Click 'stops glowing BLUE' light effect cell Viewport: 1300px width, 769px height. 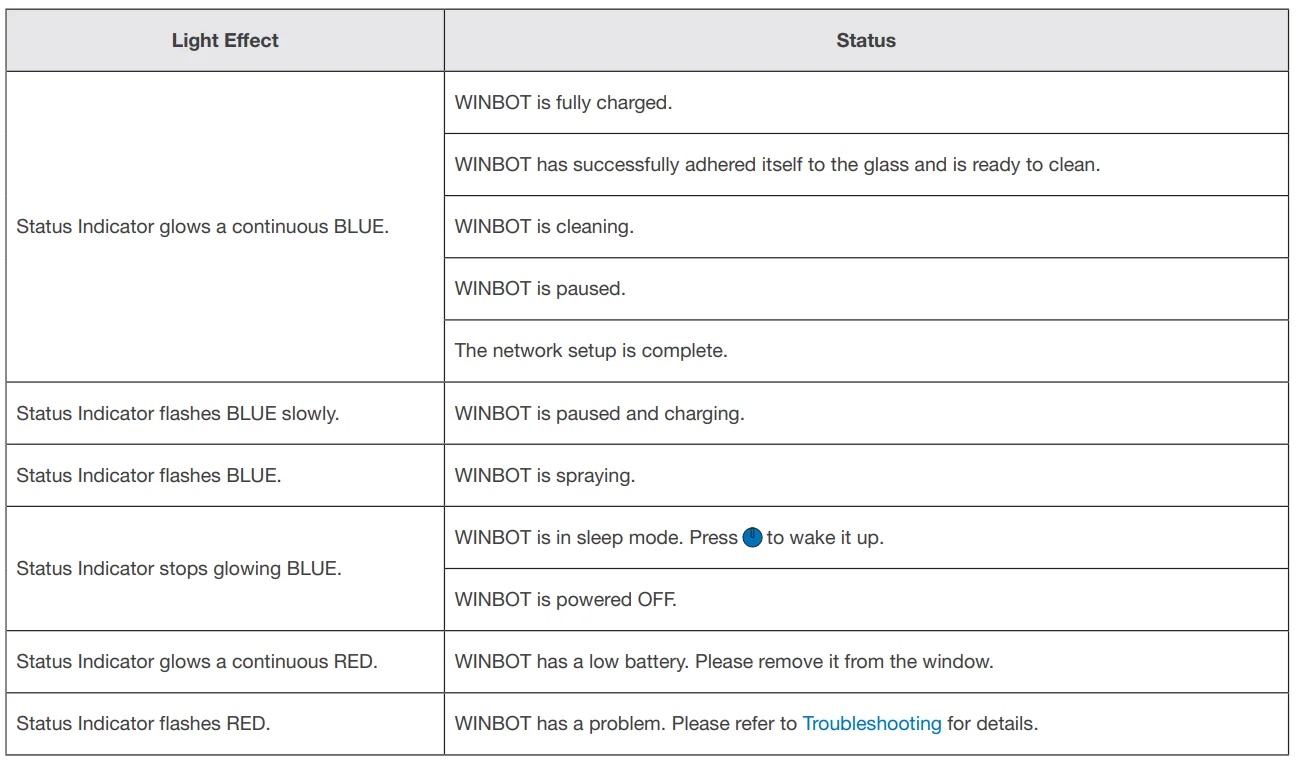point(179,569)
